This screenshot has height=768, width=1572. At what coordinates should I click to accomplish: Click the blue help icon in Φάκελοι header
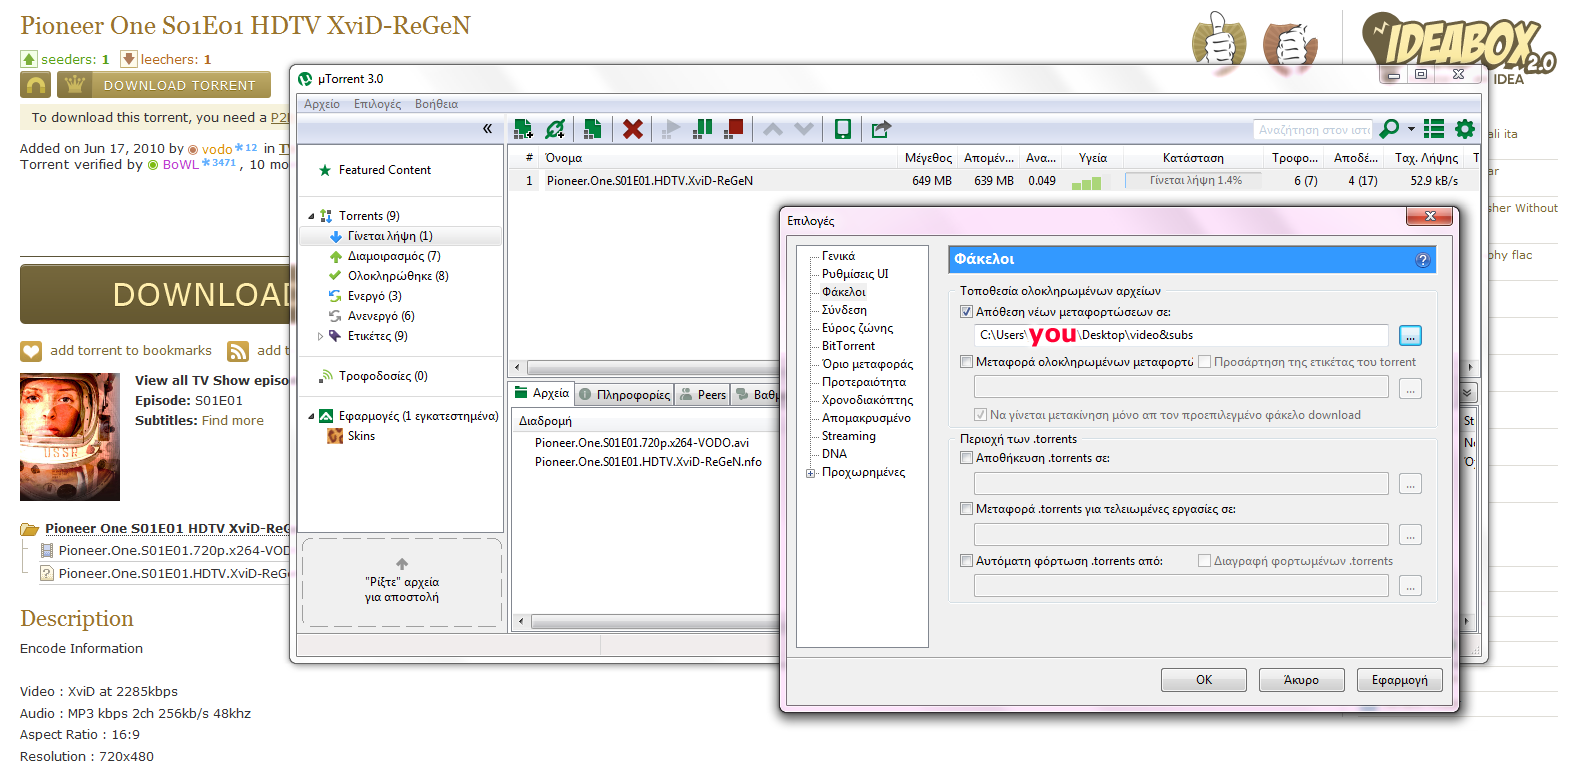tap(1422, 260)
